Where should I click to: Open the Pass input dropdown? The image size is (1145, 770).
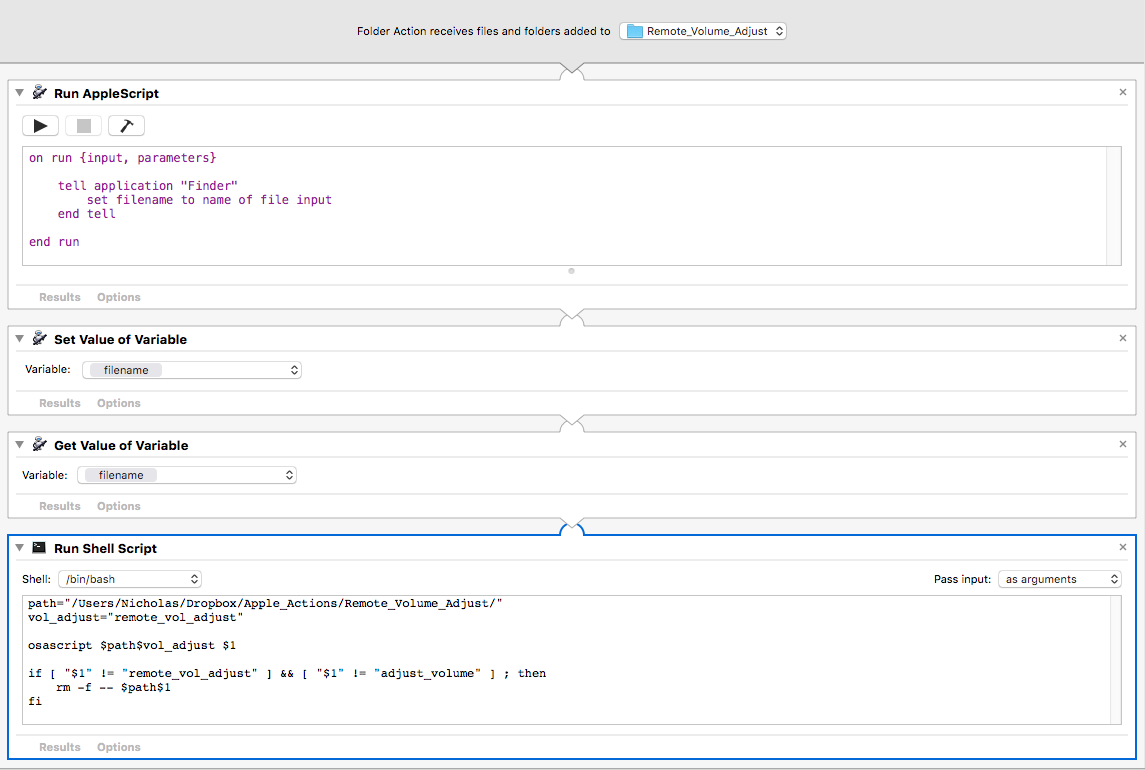[1060, 579]
